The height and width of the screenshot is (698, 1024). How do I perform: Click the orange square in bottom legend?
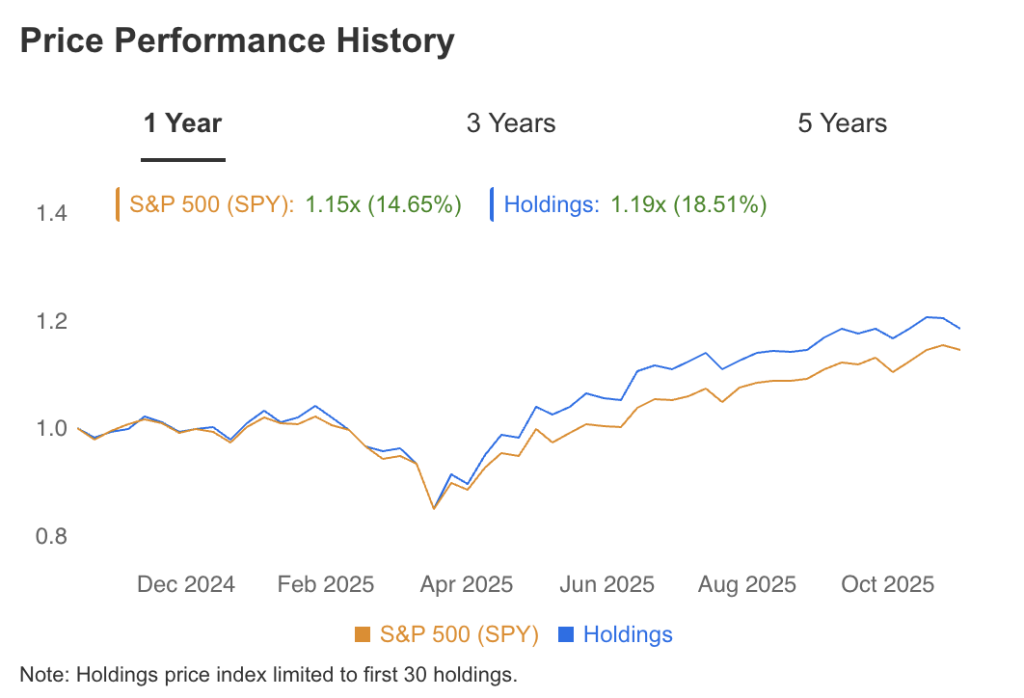[x=363, y=634]
